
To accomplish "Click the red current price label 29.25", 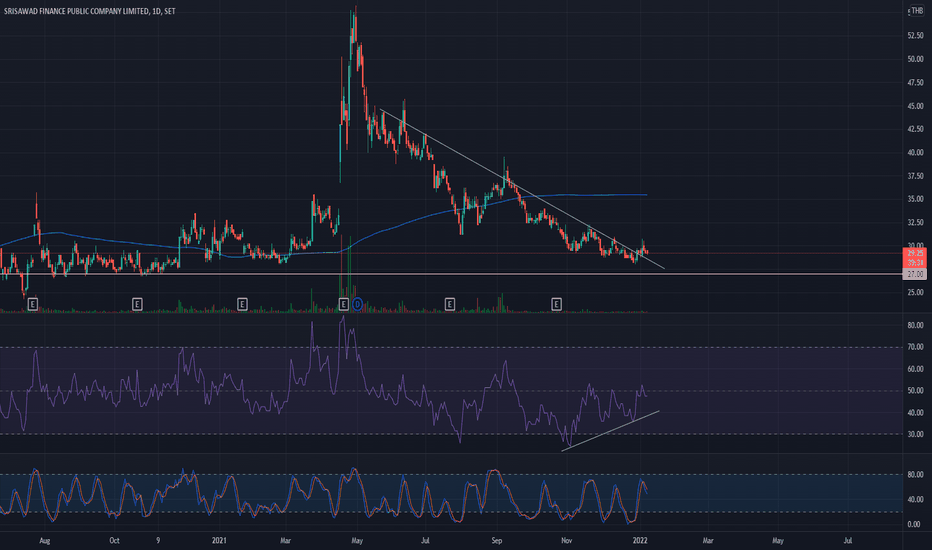I will (915, 253).
